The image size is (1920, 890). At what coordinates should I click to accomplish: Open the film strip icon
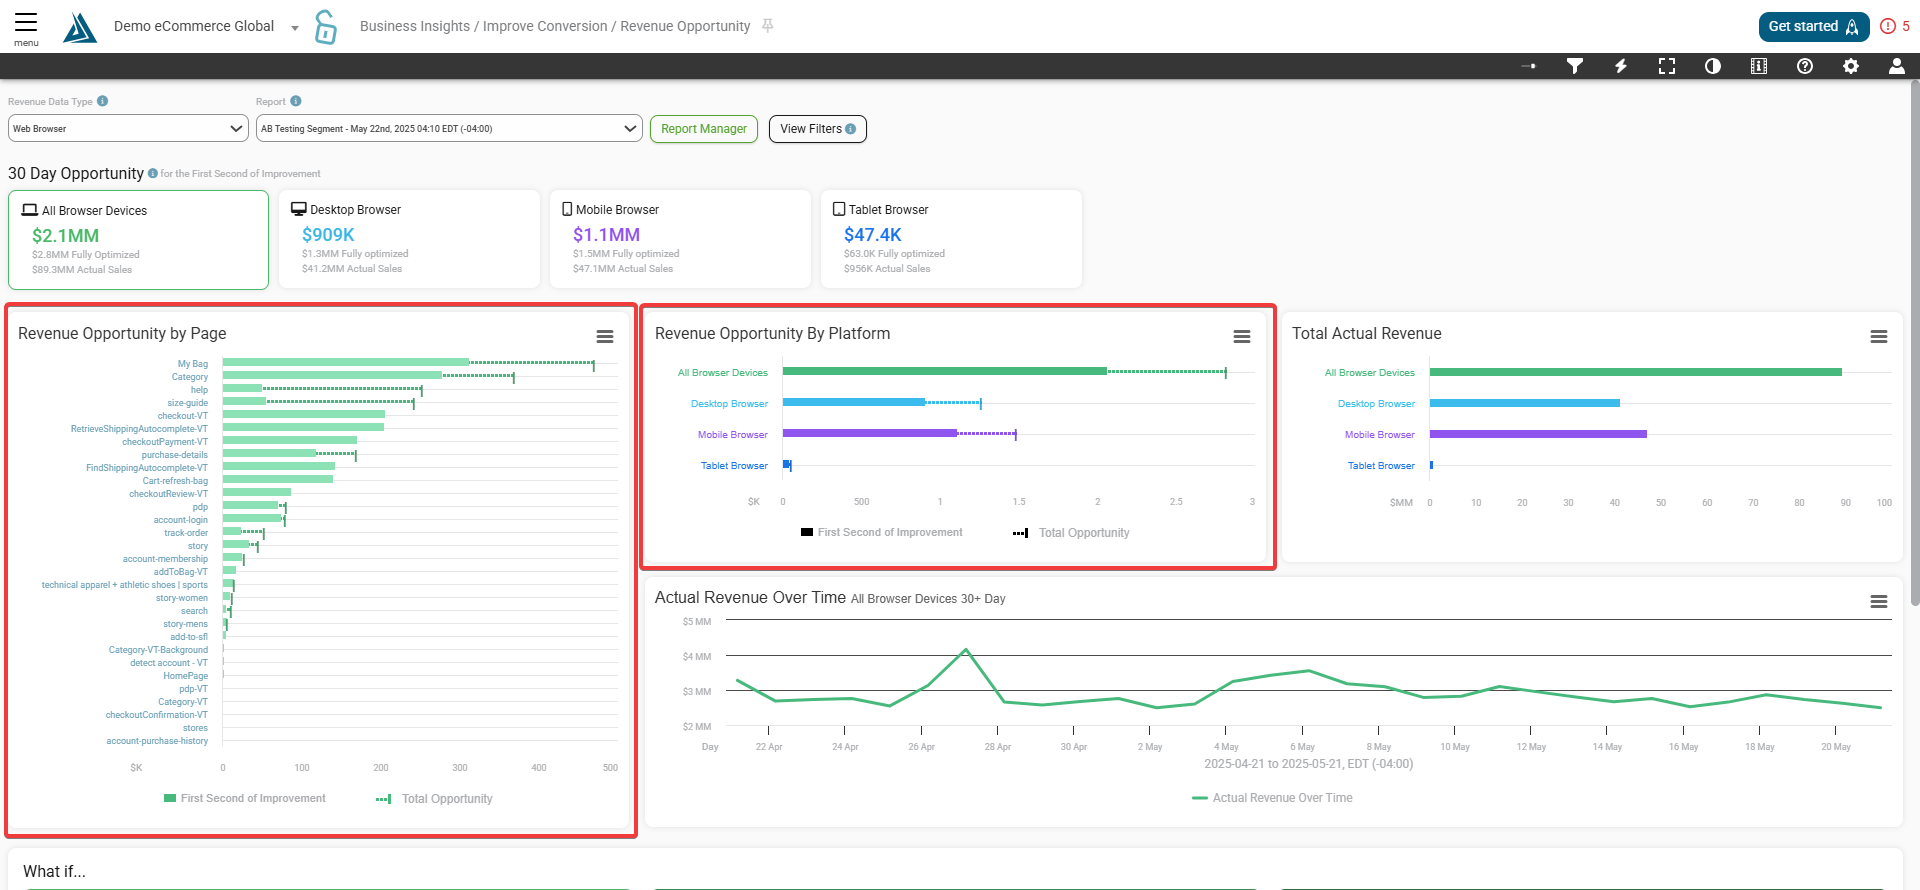pos(1759,66)
